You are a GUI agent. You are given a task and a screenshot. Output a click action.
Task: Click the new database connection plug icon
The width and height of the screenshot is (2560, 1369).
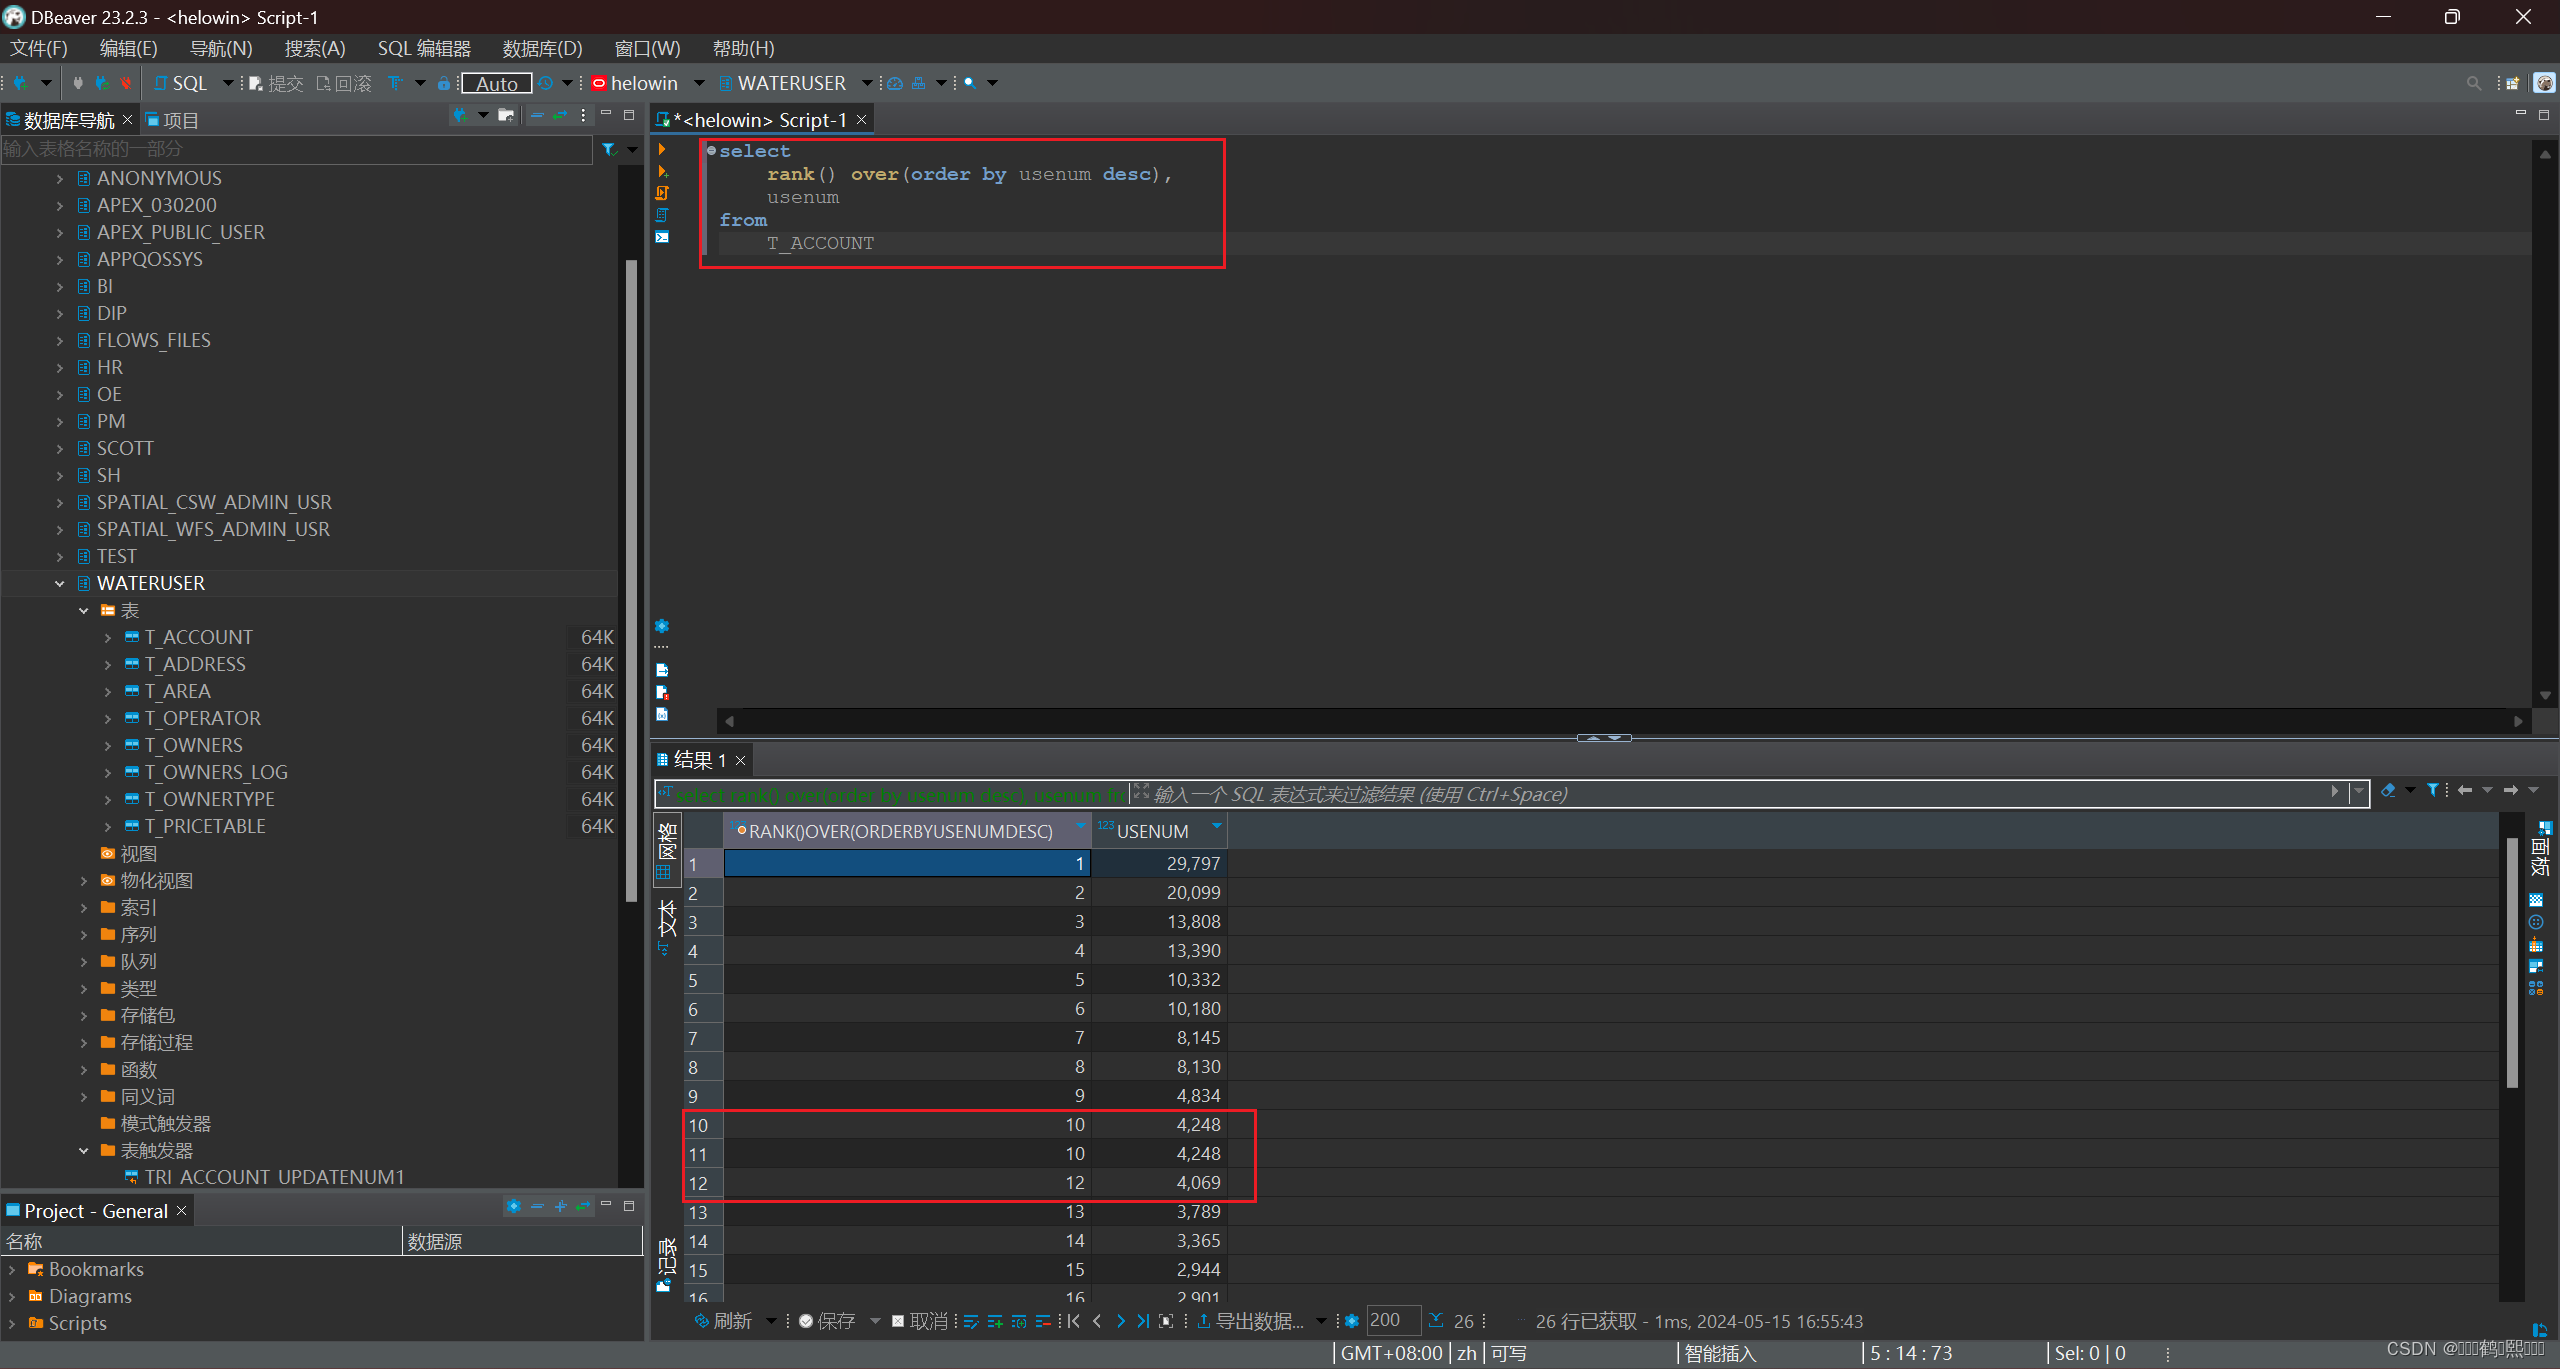(20, 84)
